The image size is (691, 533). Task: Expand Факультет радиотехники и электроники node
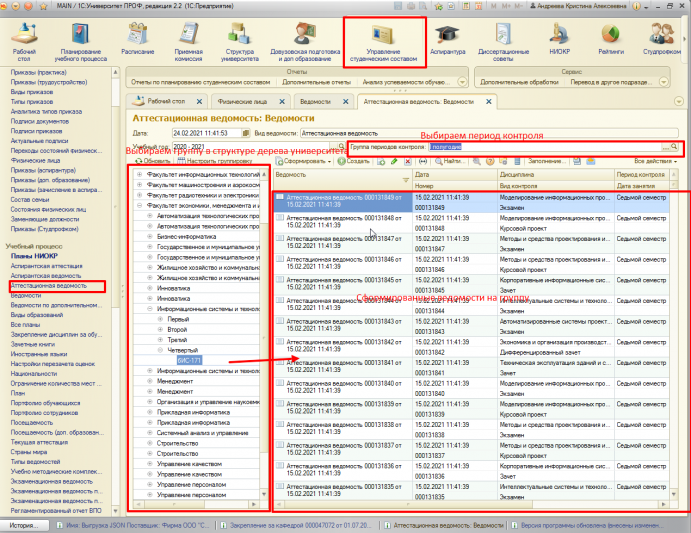[139, 195]
